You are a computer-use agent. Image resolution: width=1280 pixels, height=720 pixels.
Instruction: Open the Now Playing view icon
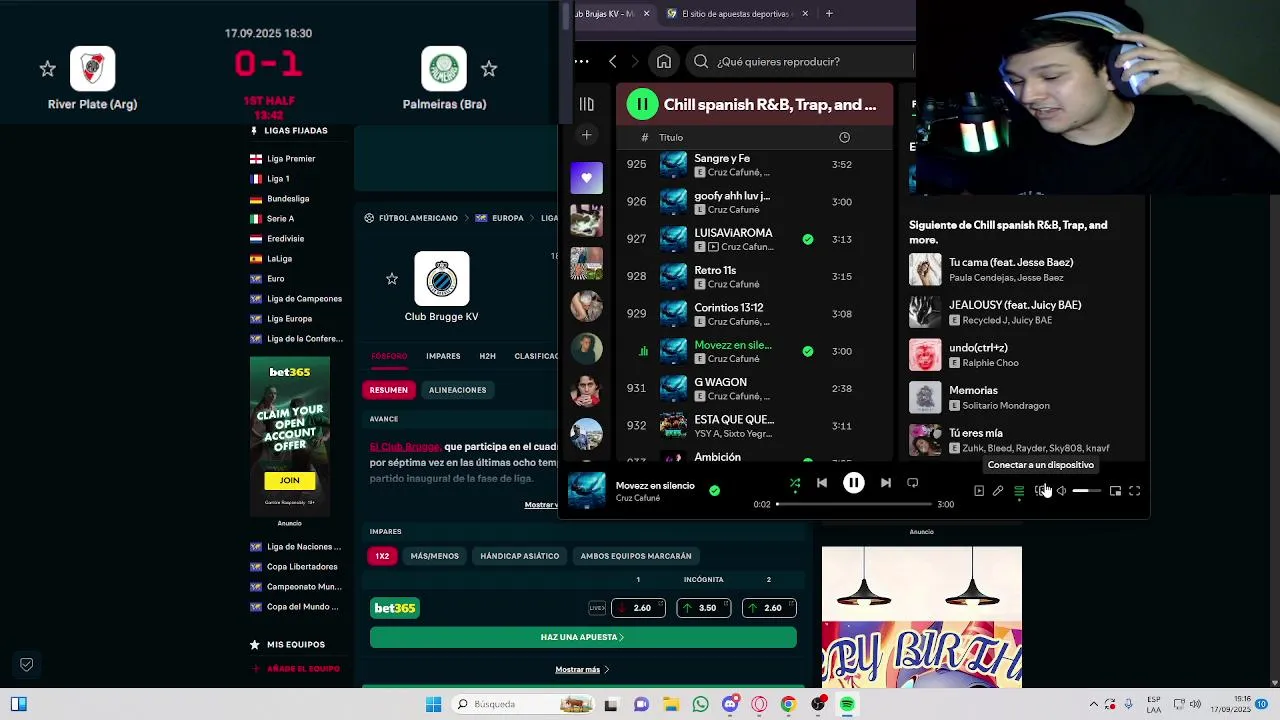tap(979, 491)
